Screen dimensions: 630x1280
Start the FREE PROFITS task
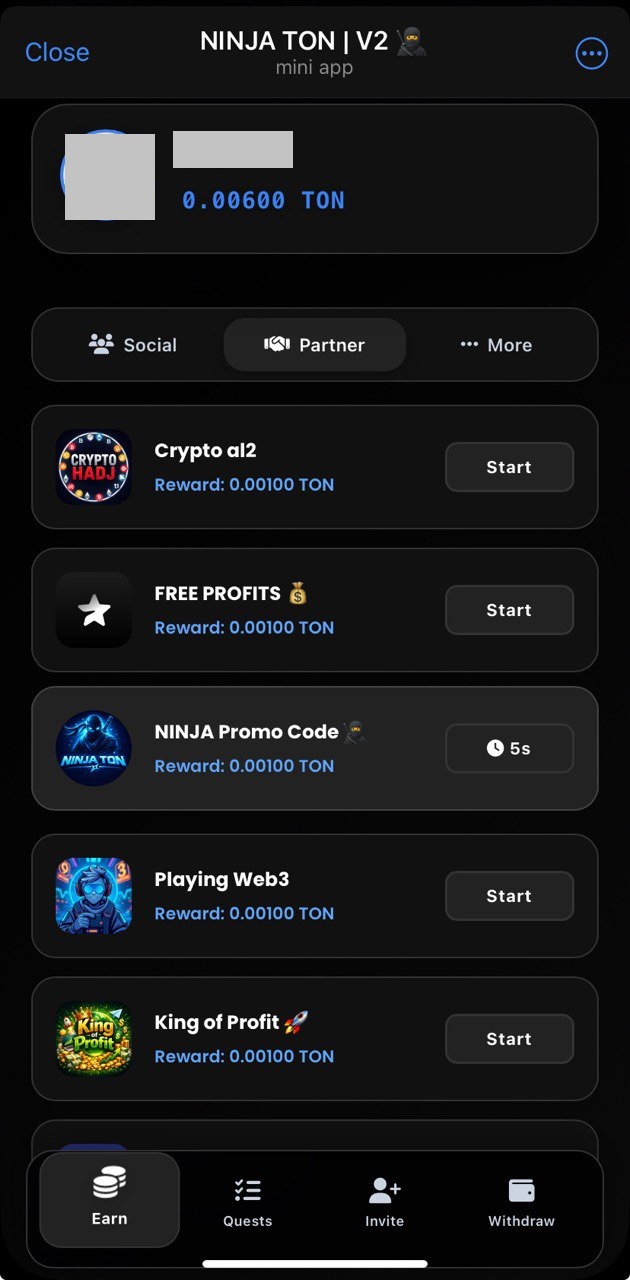point(509,610)
